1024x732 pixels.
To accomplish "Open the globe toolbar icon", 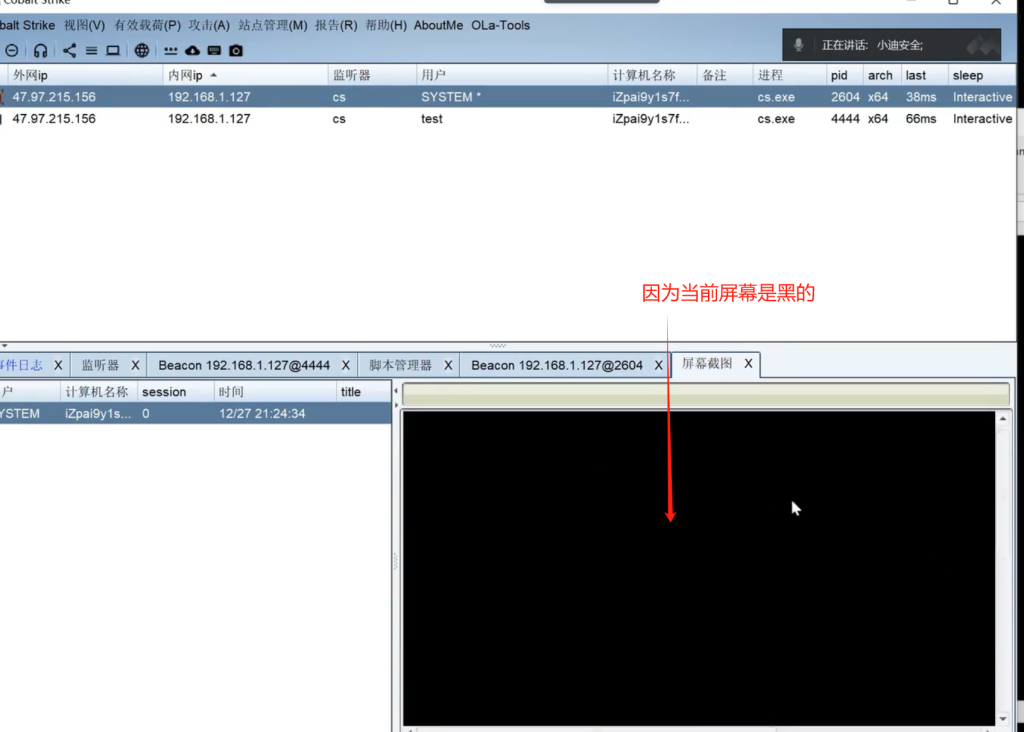I will pos(142,50).
